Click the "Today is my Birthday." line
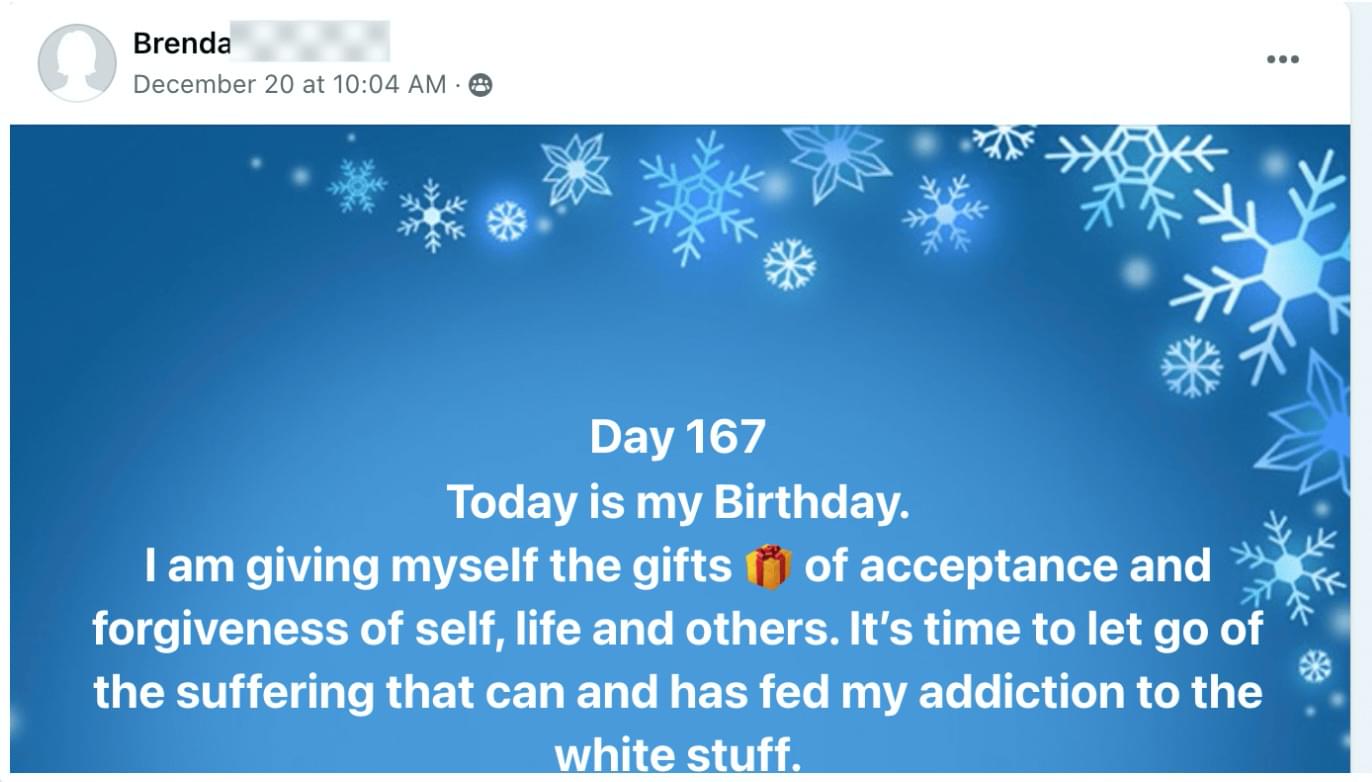 677,502
